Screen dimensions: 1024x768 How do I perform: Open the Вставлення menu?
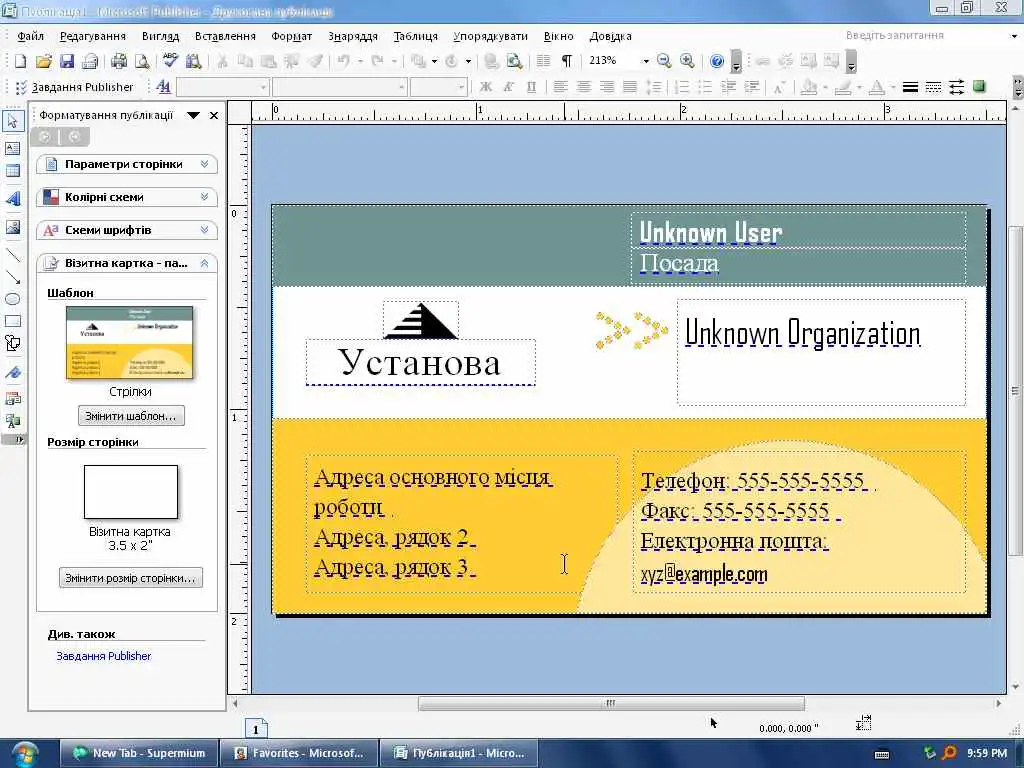pyautogui.click(x=225, y=36)
